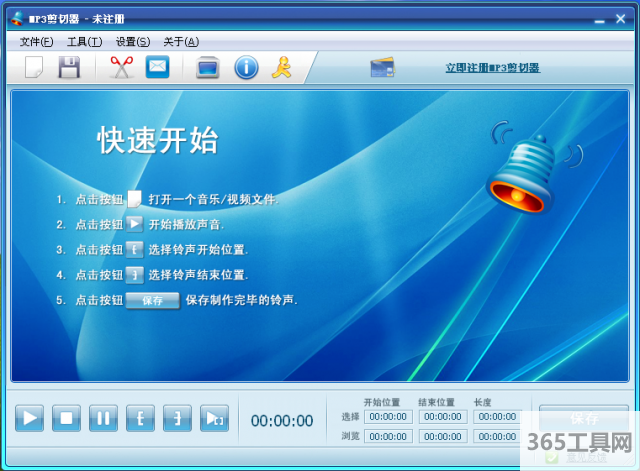
Task: Play the selected bracket region
Action: (x=214, y=419)
